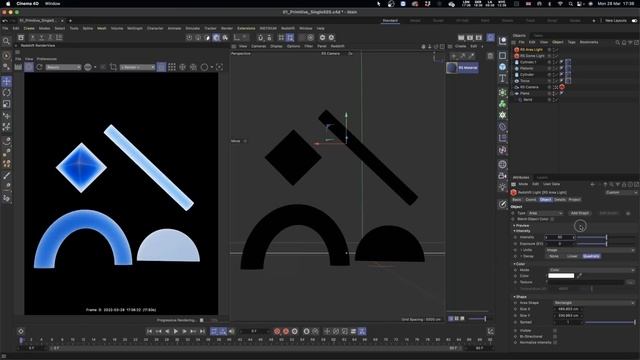Viewport: 640px width, 360px height.
Task: Click the record keyframe red button
Action: [x=277, y=331]
